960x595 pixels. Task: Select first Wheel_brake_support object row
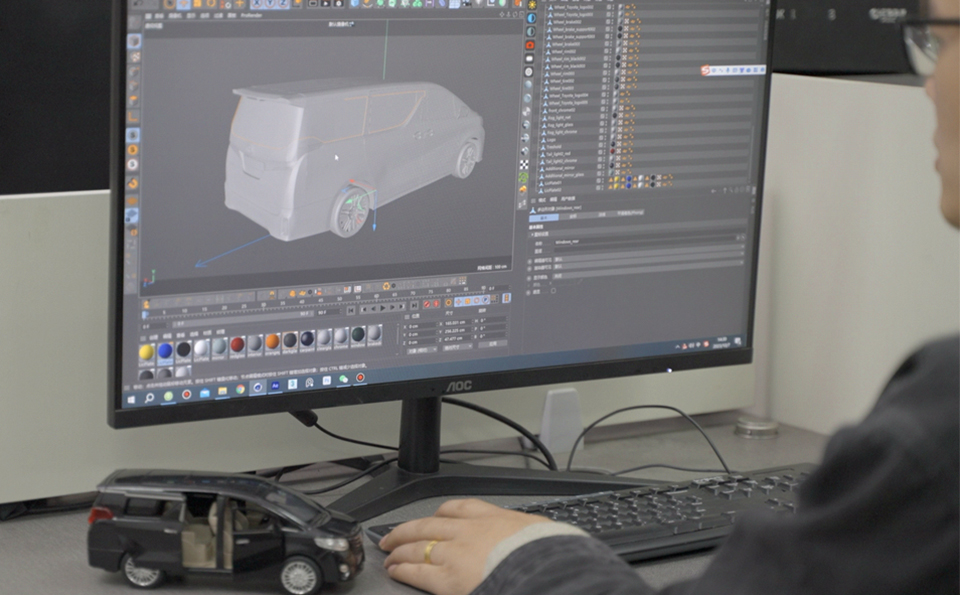coord(573,29)
